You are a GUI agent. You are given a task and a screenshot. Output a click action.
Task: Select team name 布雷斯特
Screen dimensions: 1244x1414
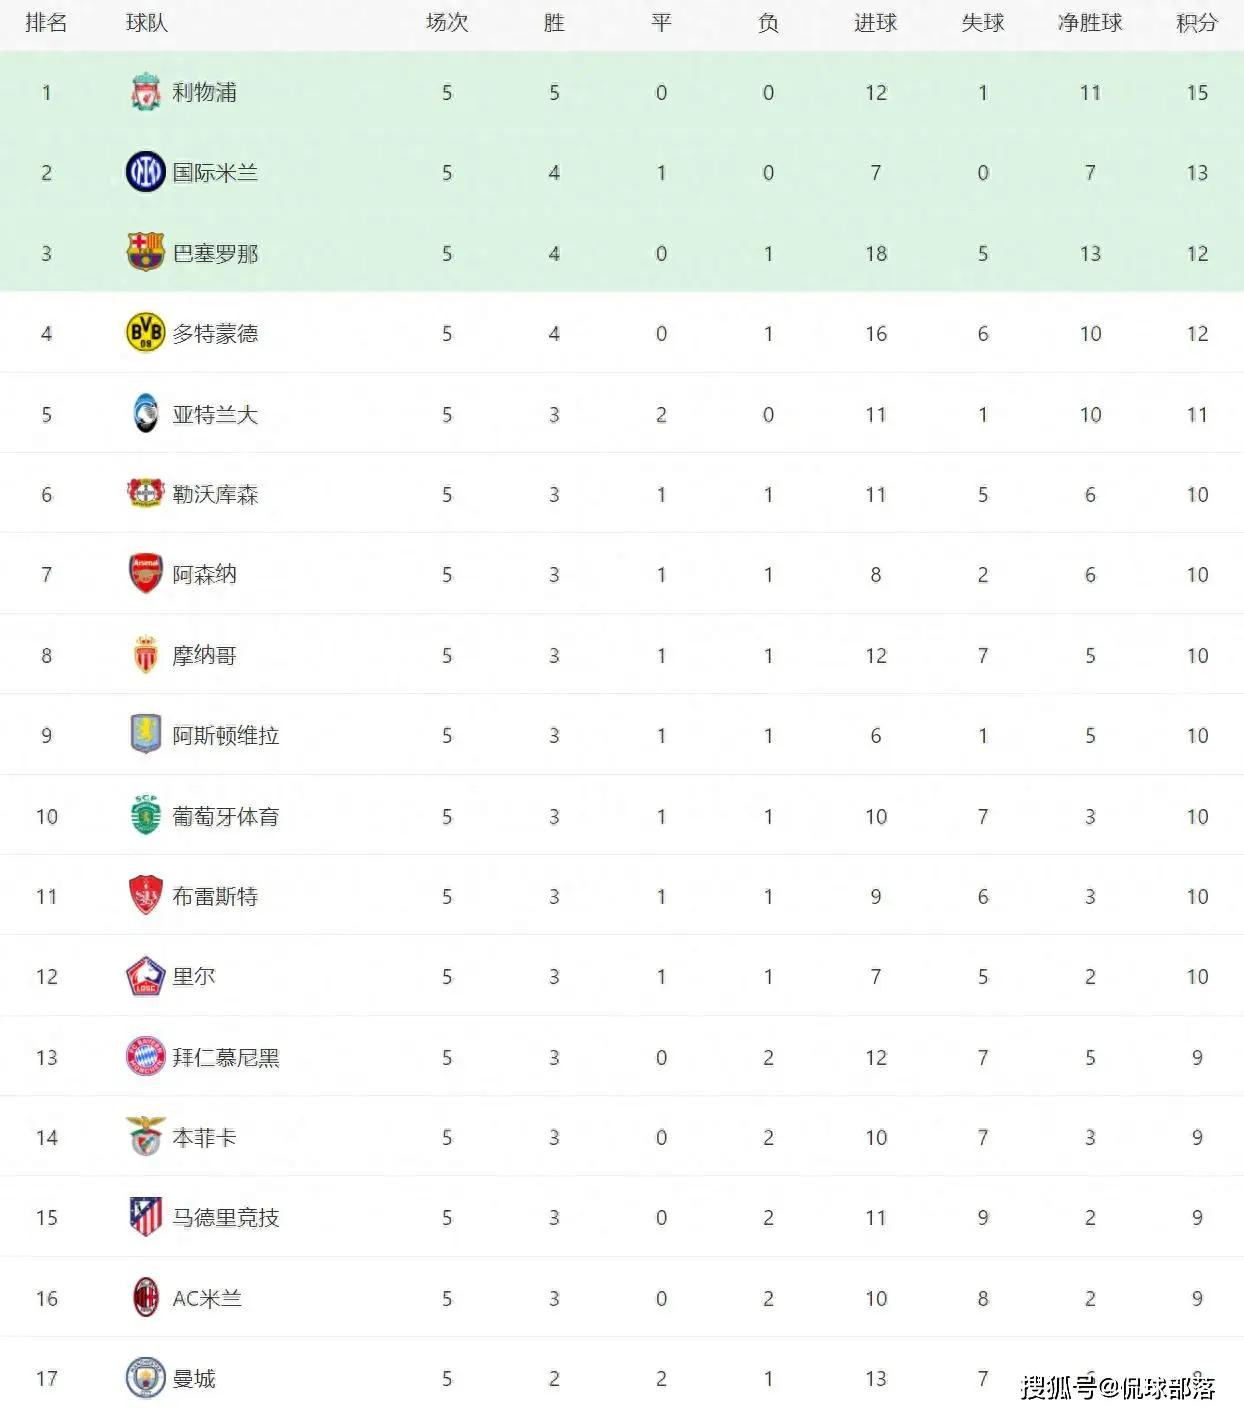pyautogui.click(x=215, y=897)
